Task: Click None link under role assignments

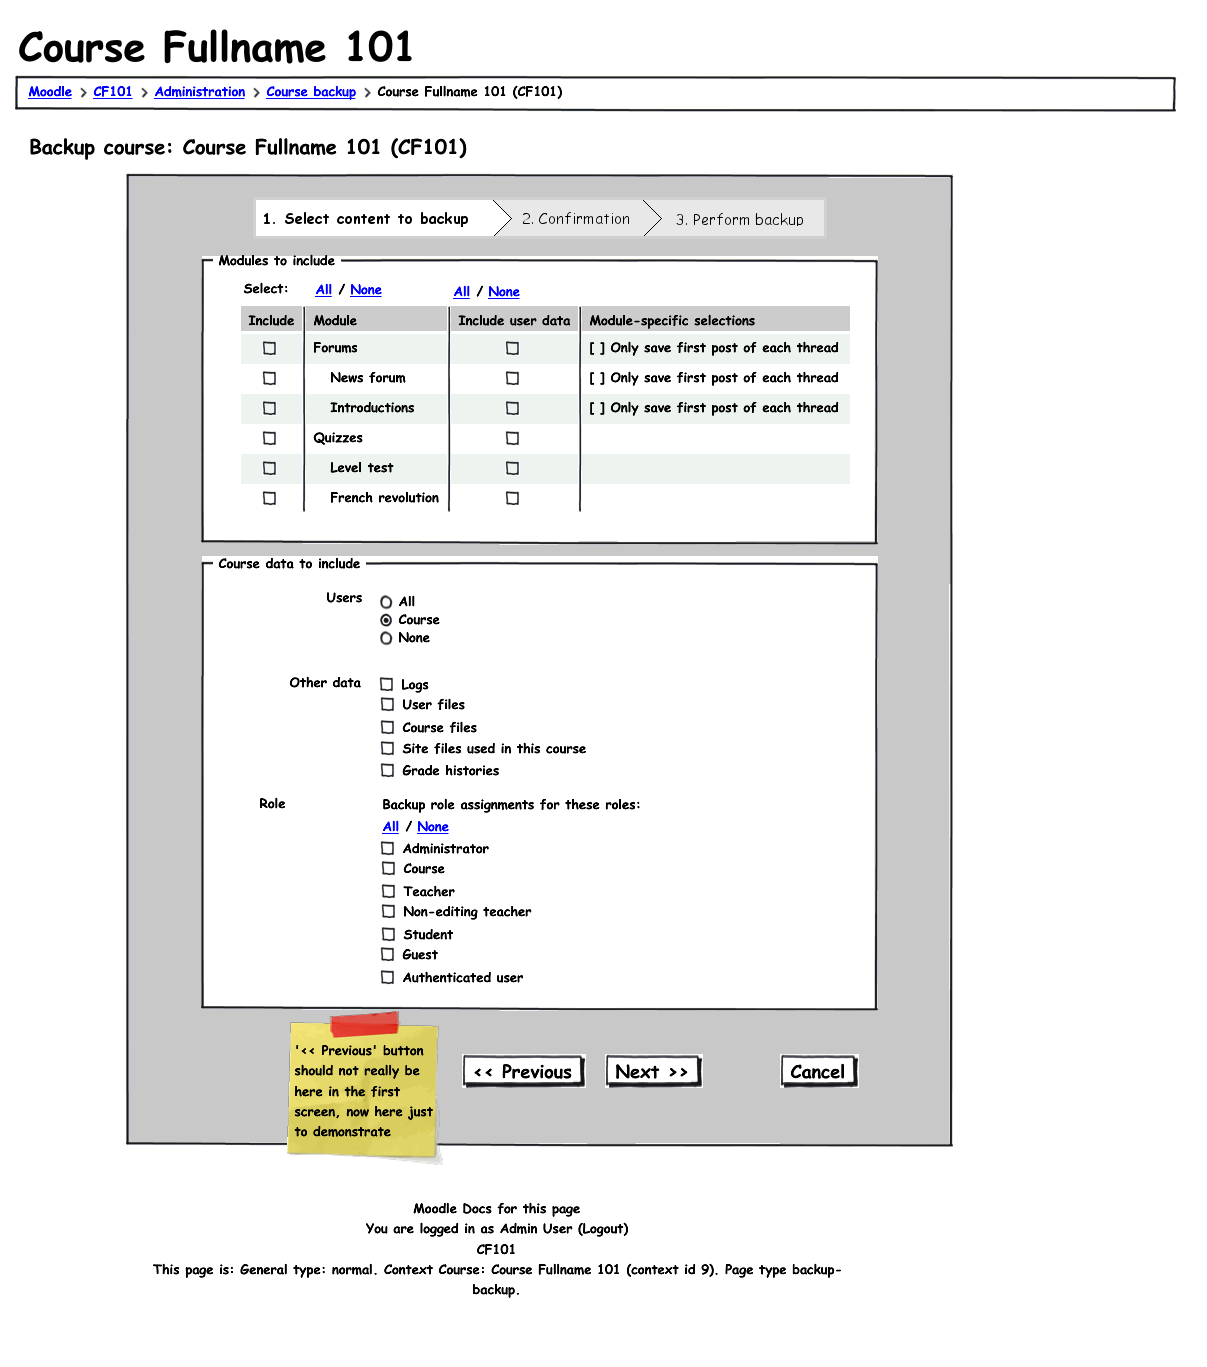Action: pyautogui.click(x=433, y=827)
